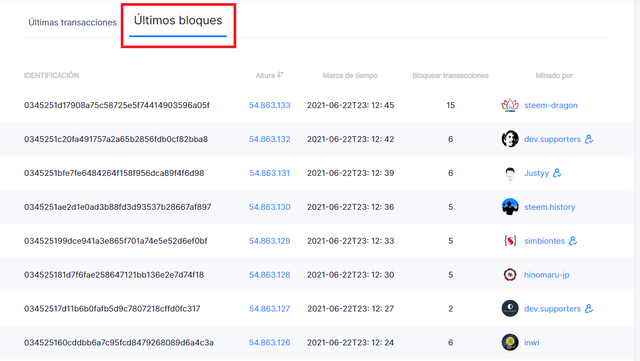Click block ID 034525160cddbb6a7c95fcd8479268089d6a4c3a

[119, 343]
